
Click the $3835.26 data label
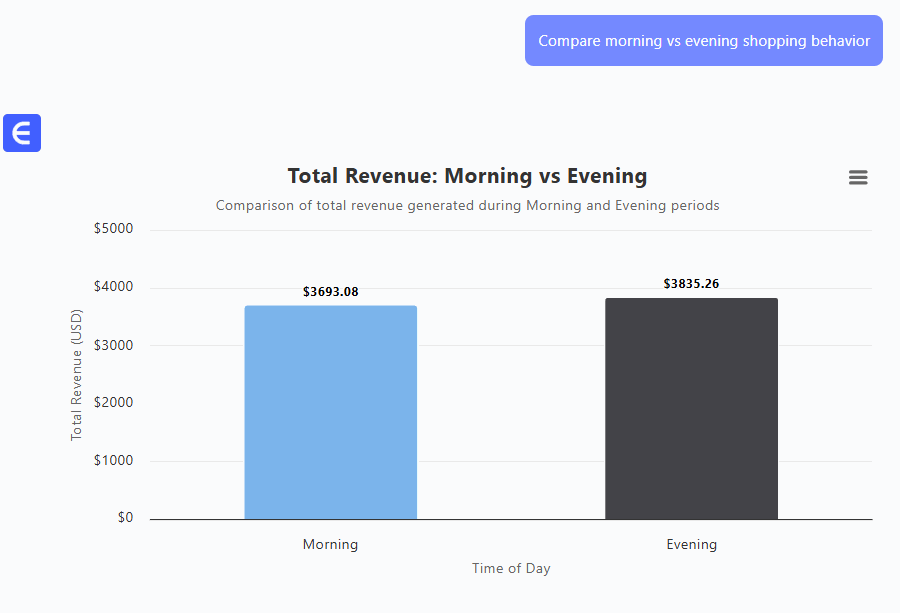[691, 284]
